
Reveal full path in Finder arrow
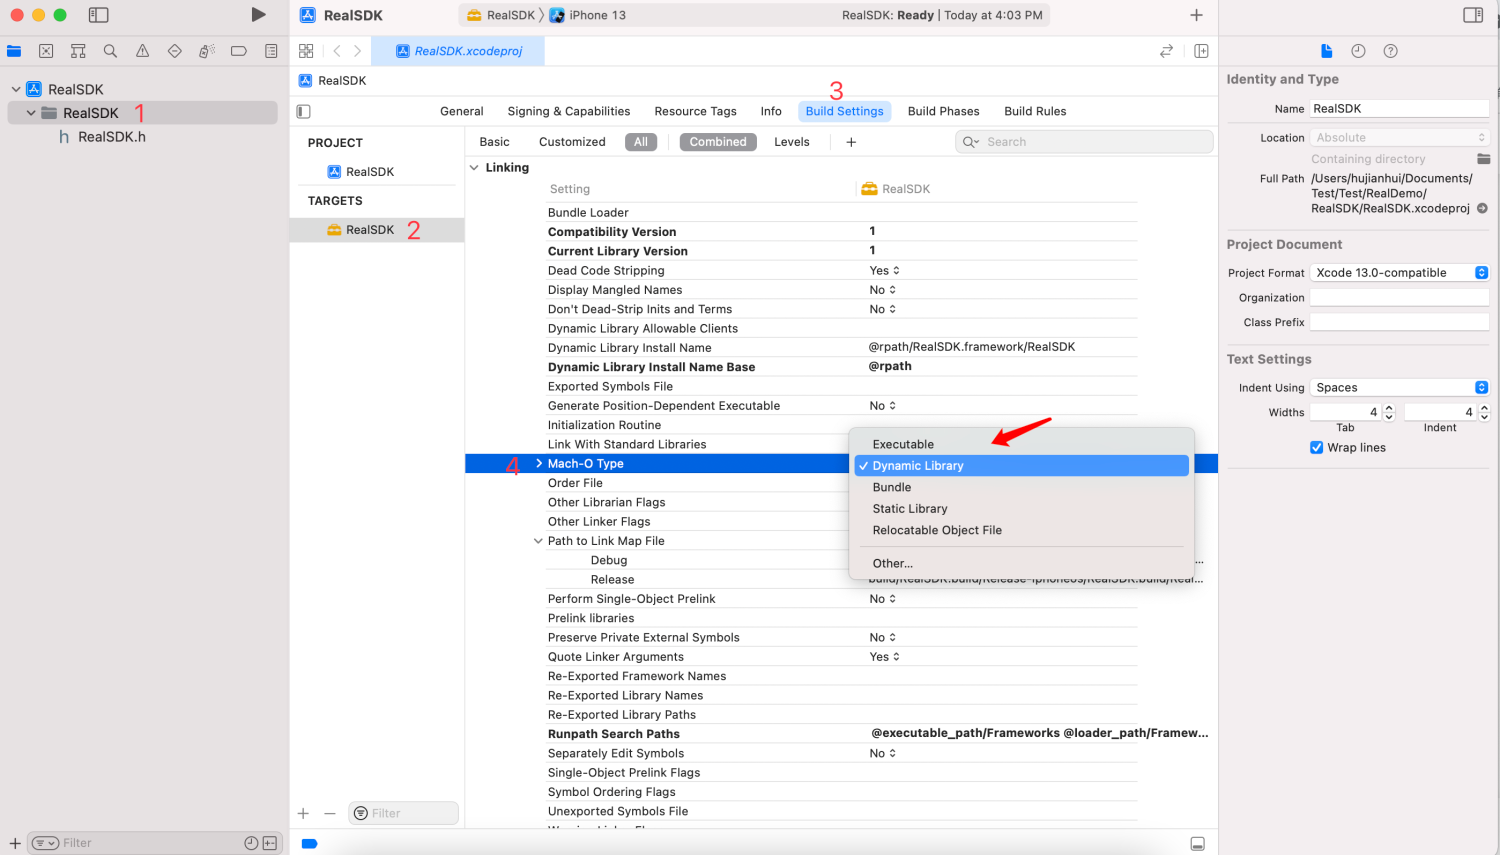tap(1482, 208)
